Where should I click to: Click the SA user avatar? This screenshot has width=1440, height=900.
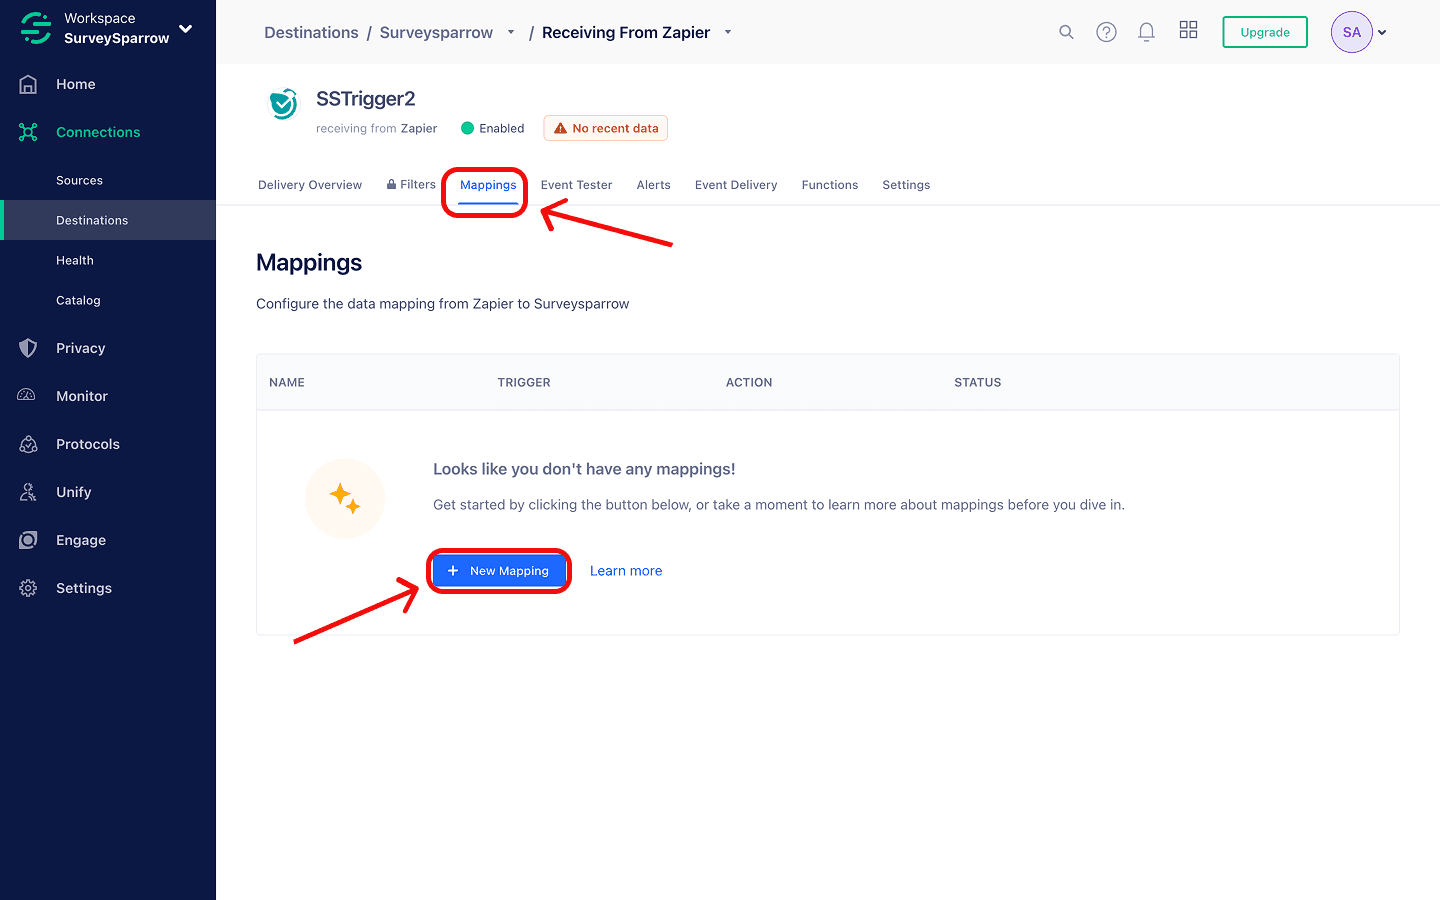pyautogui.click(x=1352, y=32)
